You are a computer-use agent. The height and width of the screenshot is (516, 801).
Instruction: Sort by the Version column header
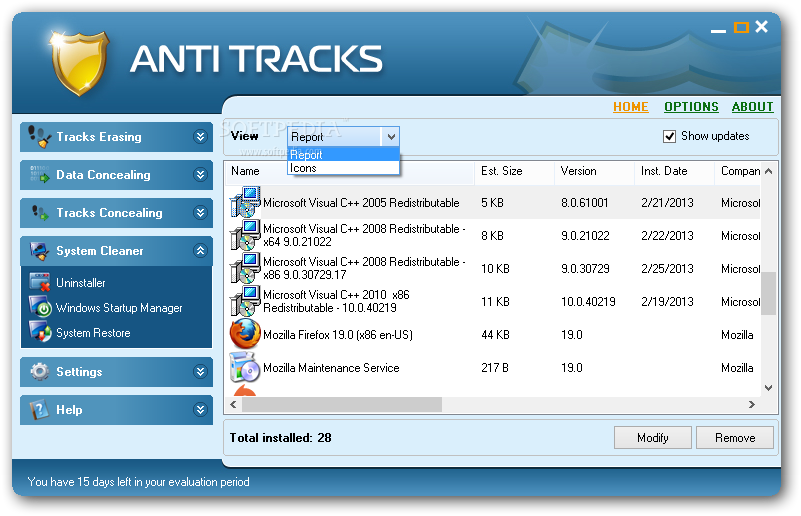tap(595, 171)
